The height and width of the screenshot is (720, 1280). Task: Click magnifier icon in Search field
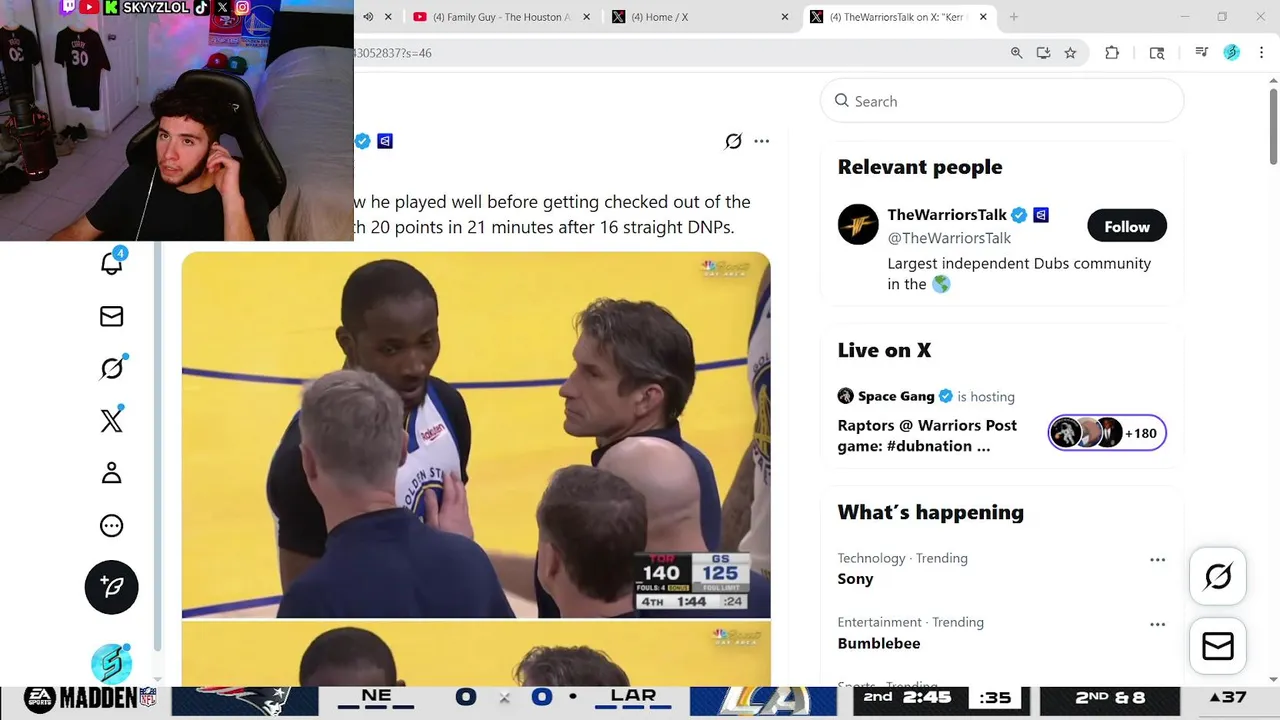tap(842, 101)
